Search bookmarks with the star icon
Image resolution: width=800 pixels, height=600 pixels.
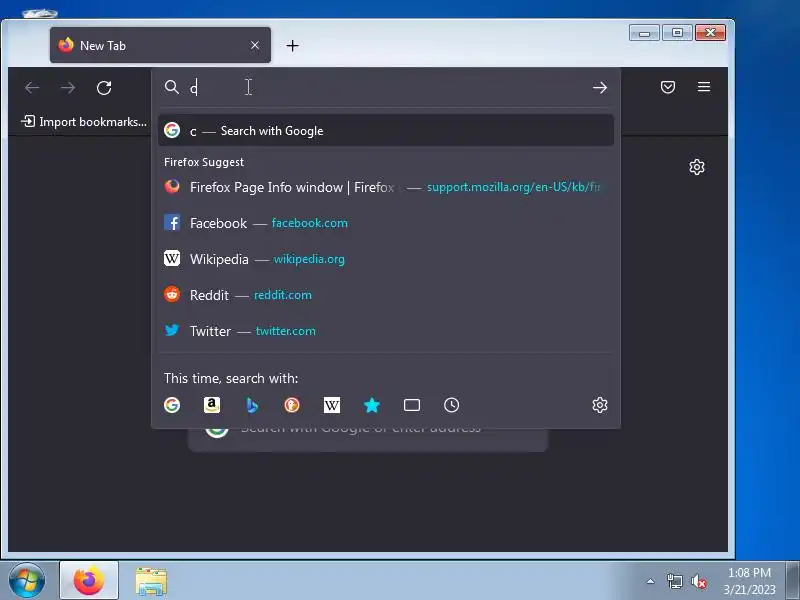coord(372,405)
